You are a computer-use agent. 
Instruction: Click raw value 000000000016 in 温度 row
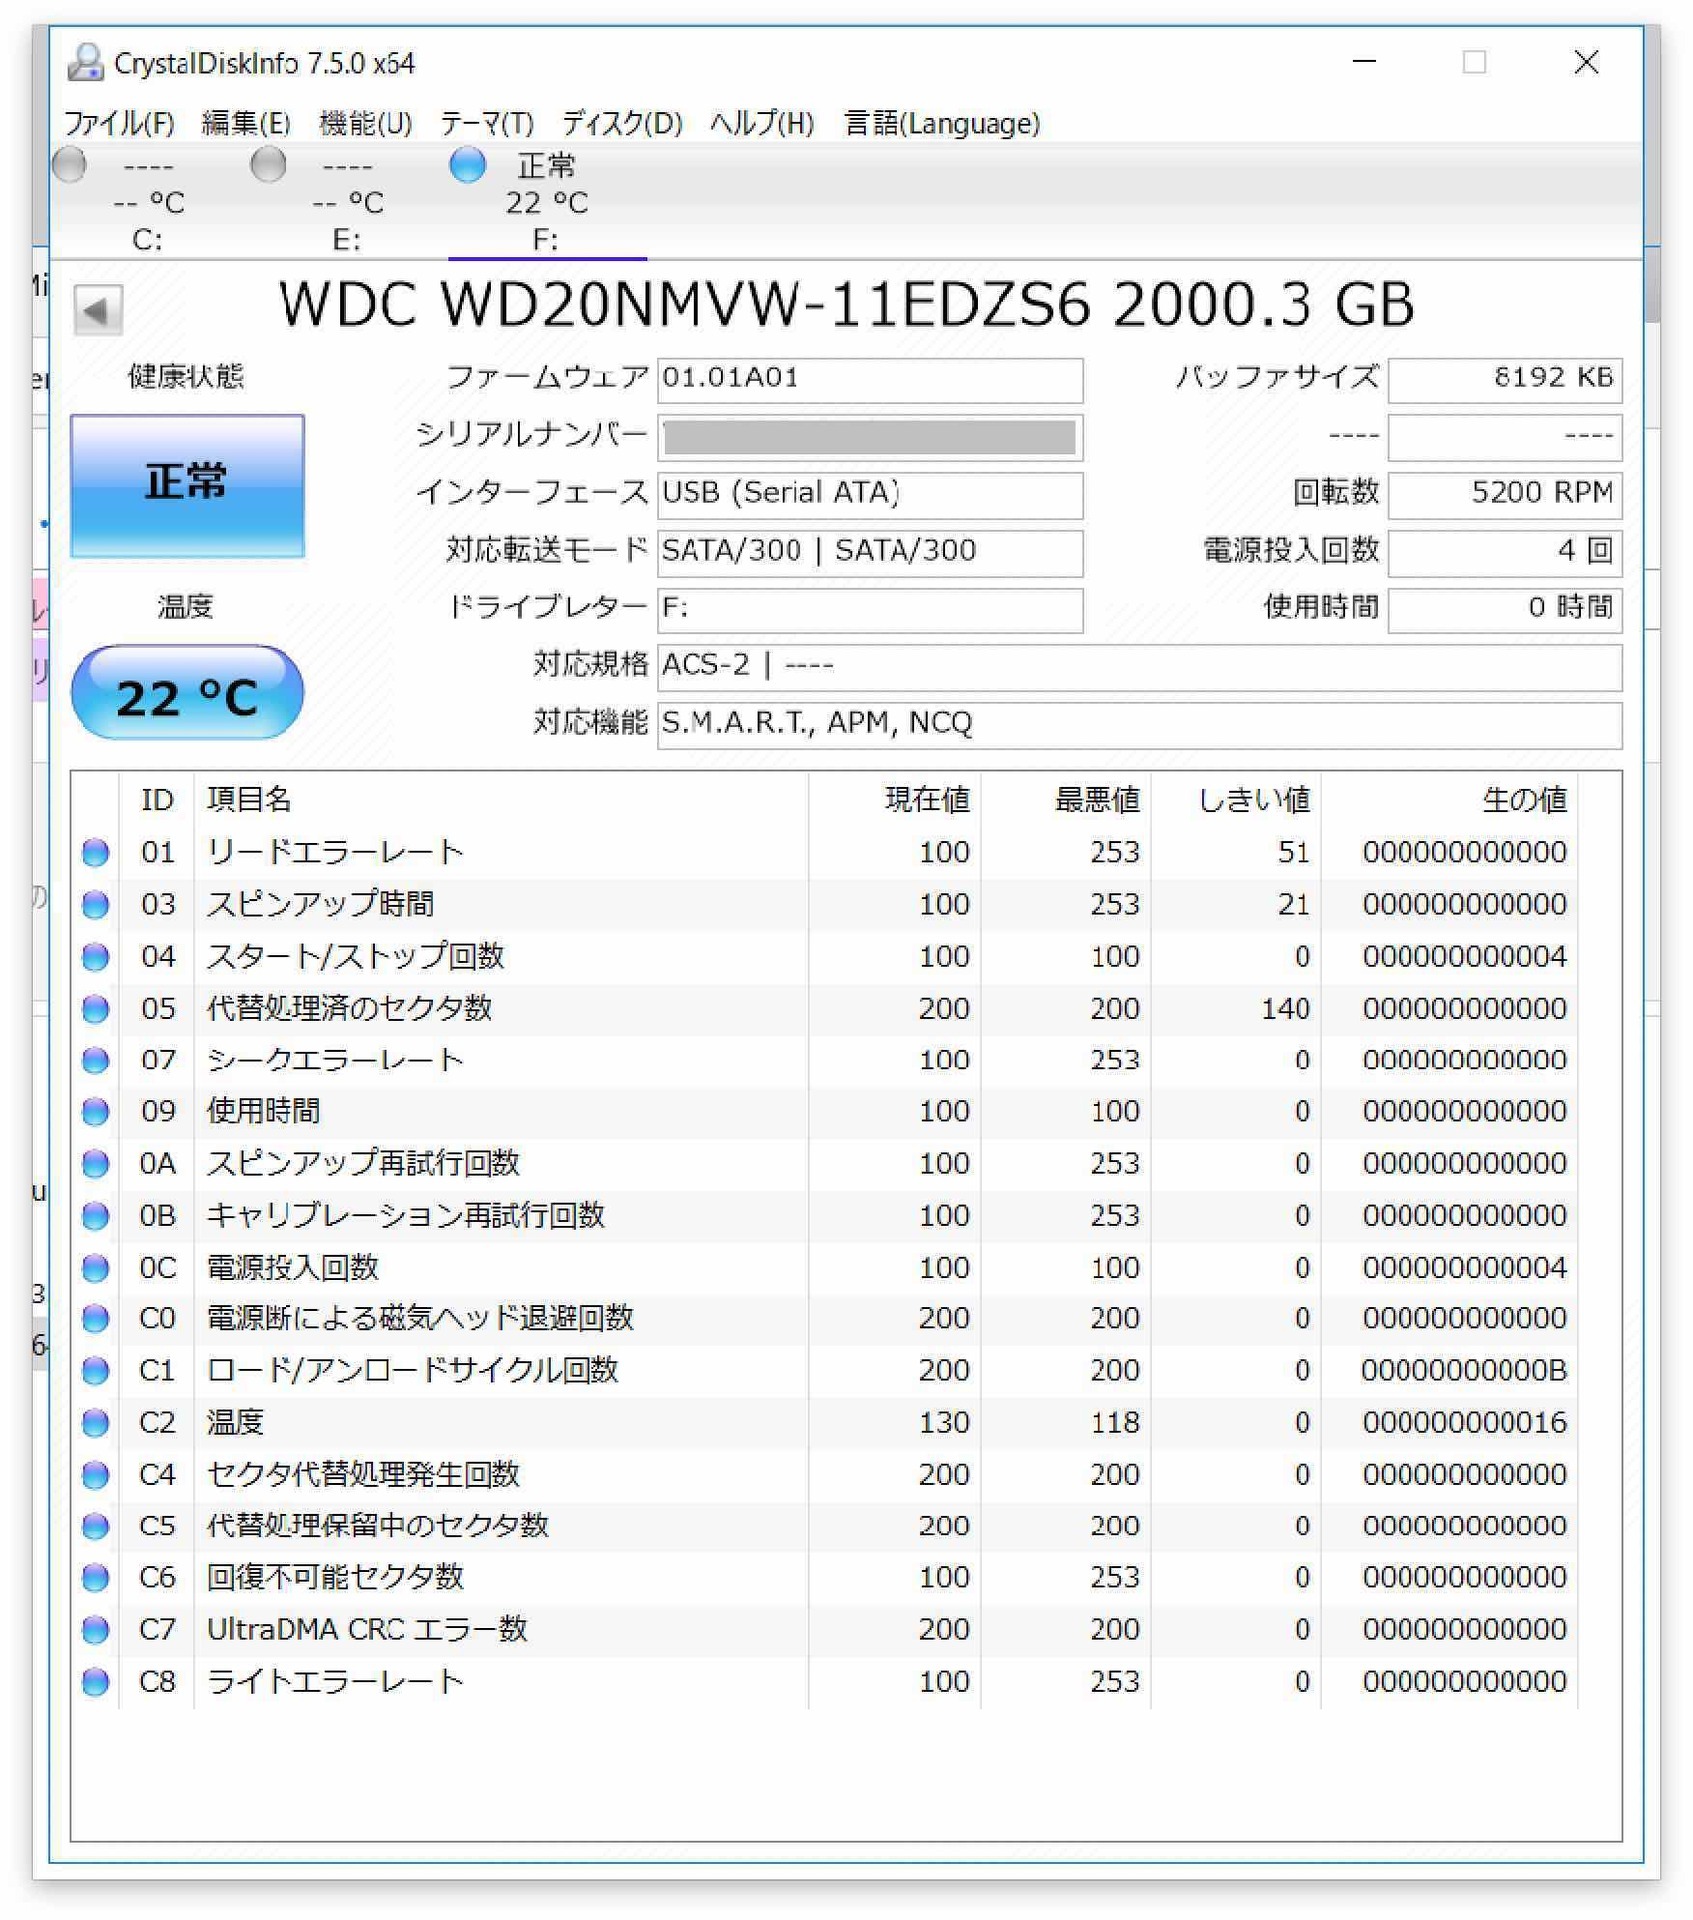(1466, 1423)
